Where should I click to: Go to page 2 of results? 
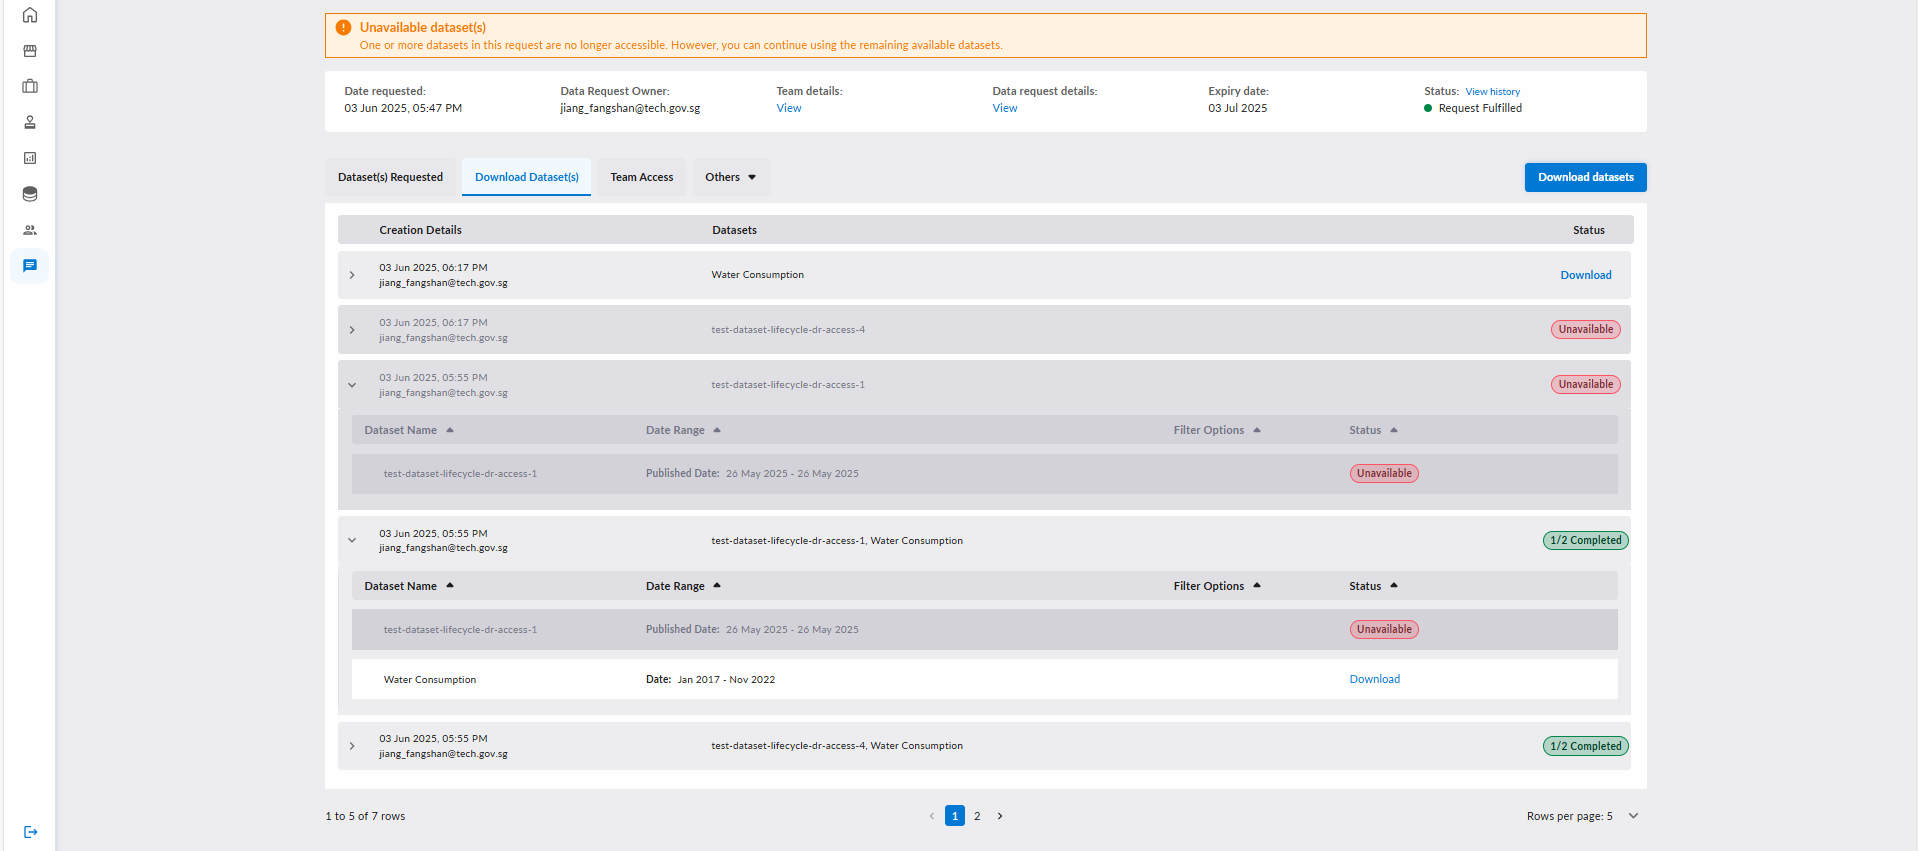tap(977, 816)
